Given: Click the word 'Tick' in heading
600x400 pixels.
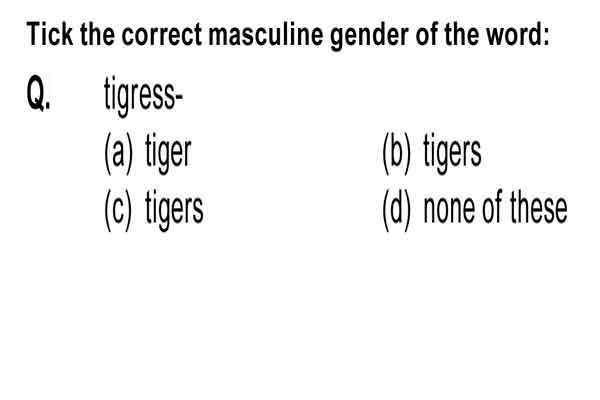Looking at the screenshot, I should click(x=49, y=34).
